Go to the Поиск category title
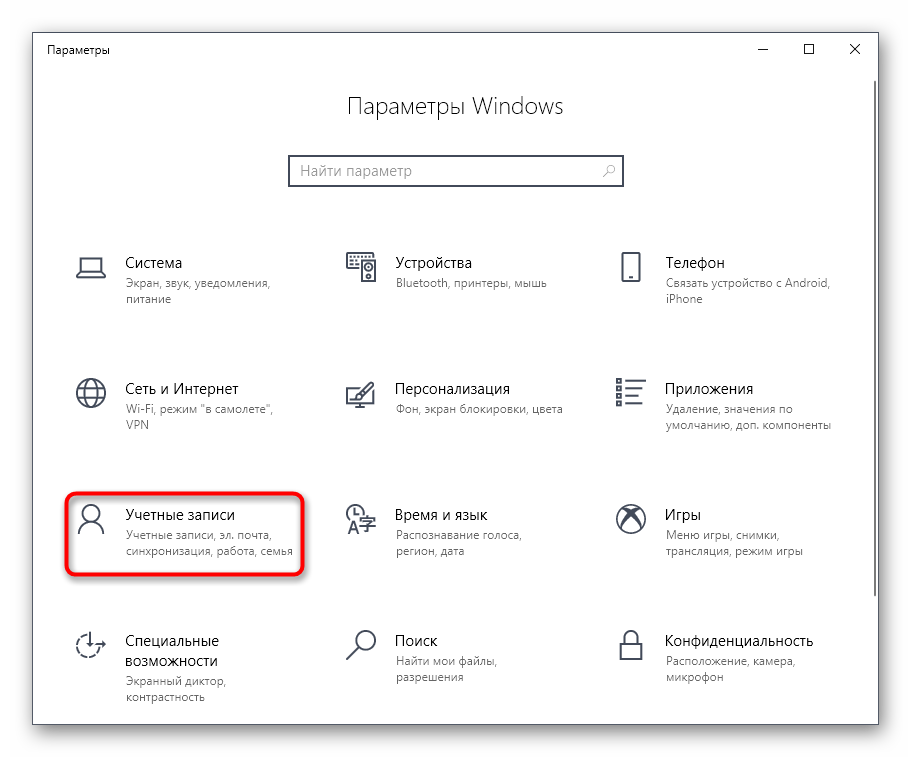The width and height of the screenshot is (911, 757). (x=416, y=641)
